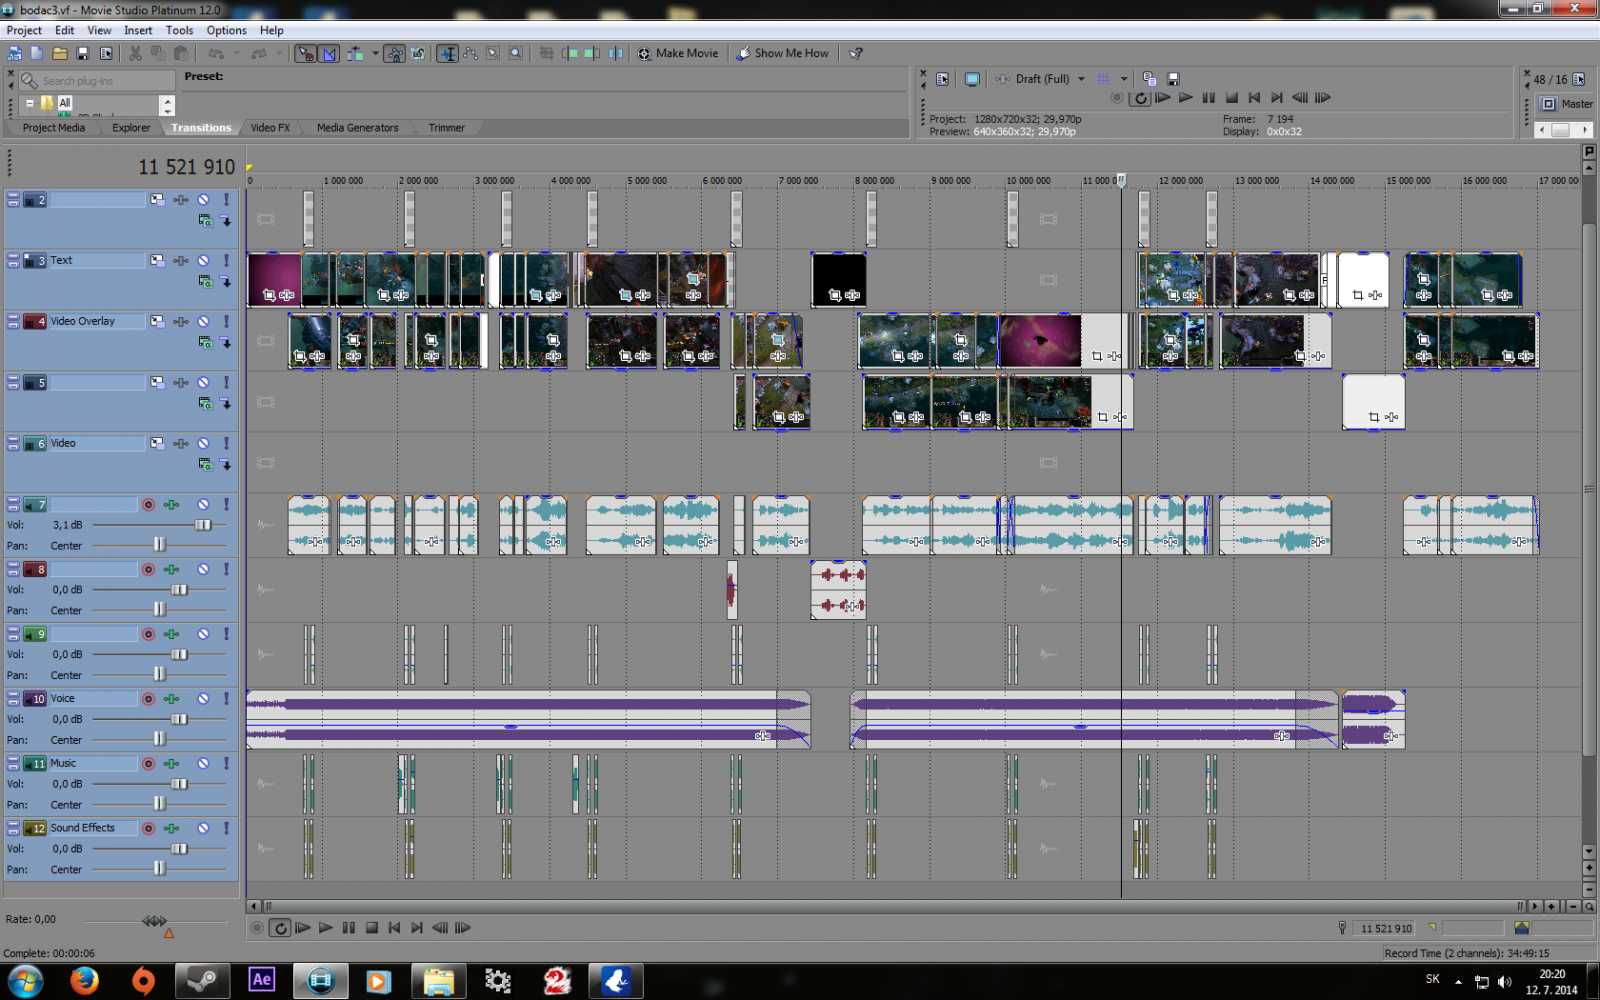
Task: Arm the Voice track for recording
Action: [x=148, y=699]
